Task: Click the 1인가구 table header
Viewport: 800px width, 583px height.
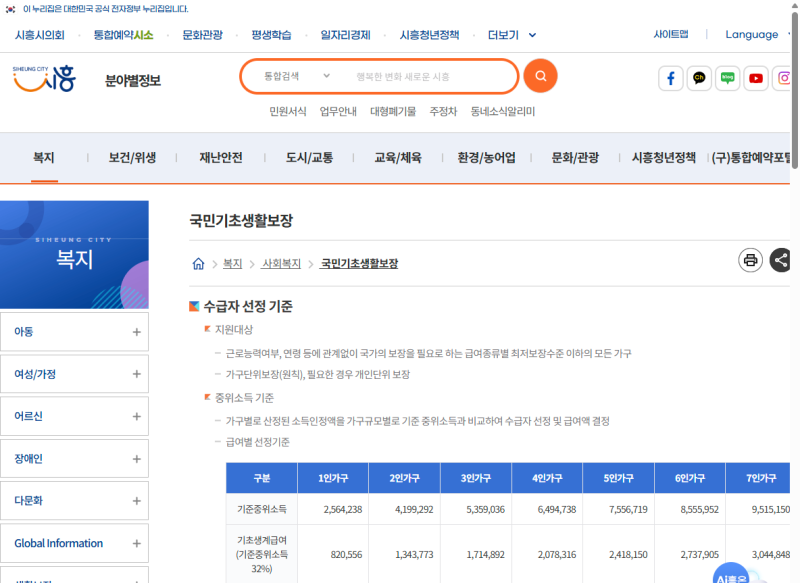Action: (x=333, y=478)
